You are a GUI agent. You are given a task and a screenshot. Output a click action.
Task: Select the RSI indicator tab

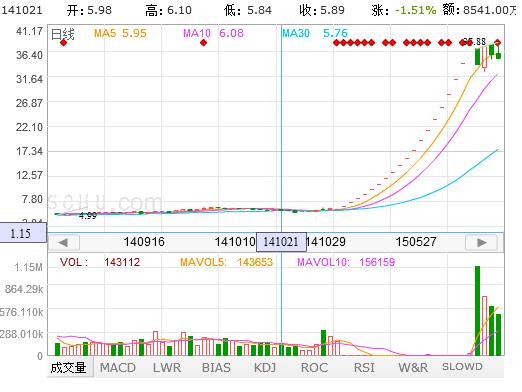point(364,368)
